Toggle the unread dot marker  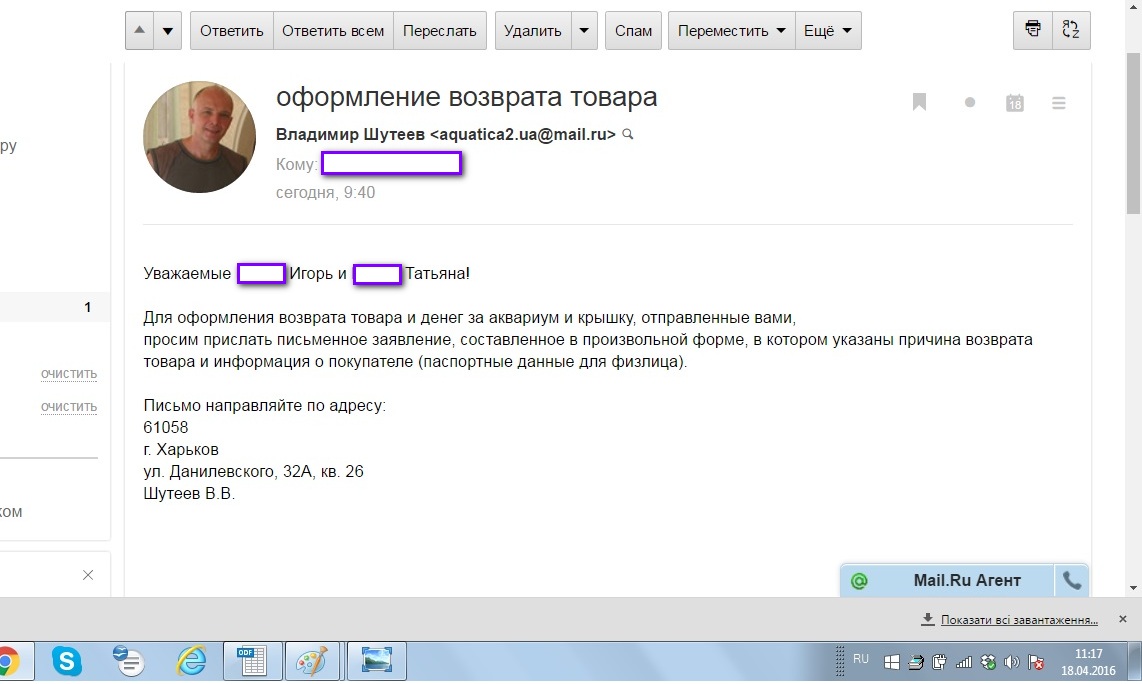969,102
